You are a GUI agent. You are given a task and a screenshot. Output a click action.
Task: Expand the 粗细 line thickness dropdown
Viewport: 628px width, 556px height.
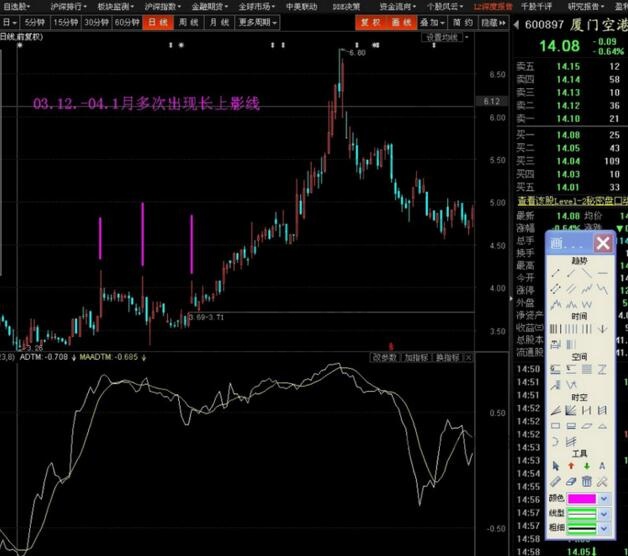pyautogui.click(x=603, y=528)
